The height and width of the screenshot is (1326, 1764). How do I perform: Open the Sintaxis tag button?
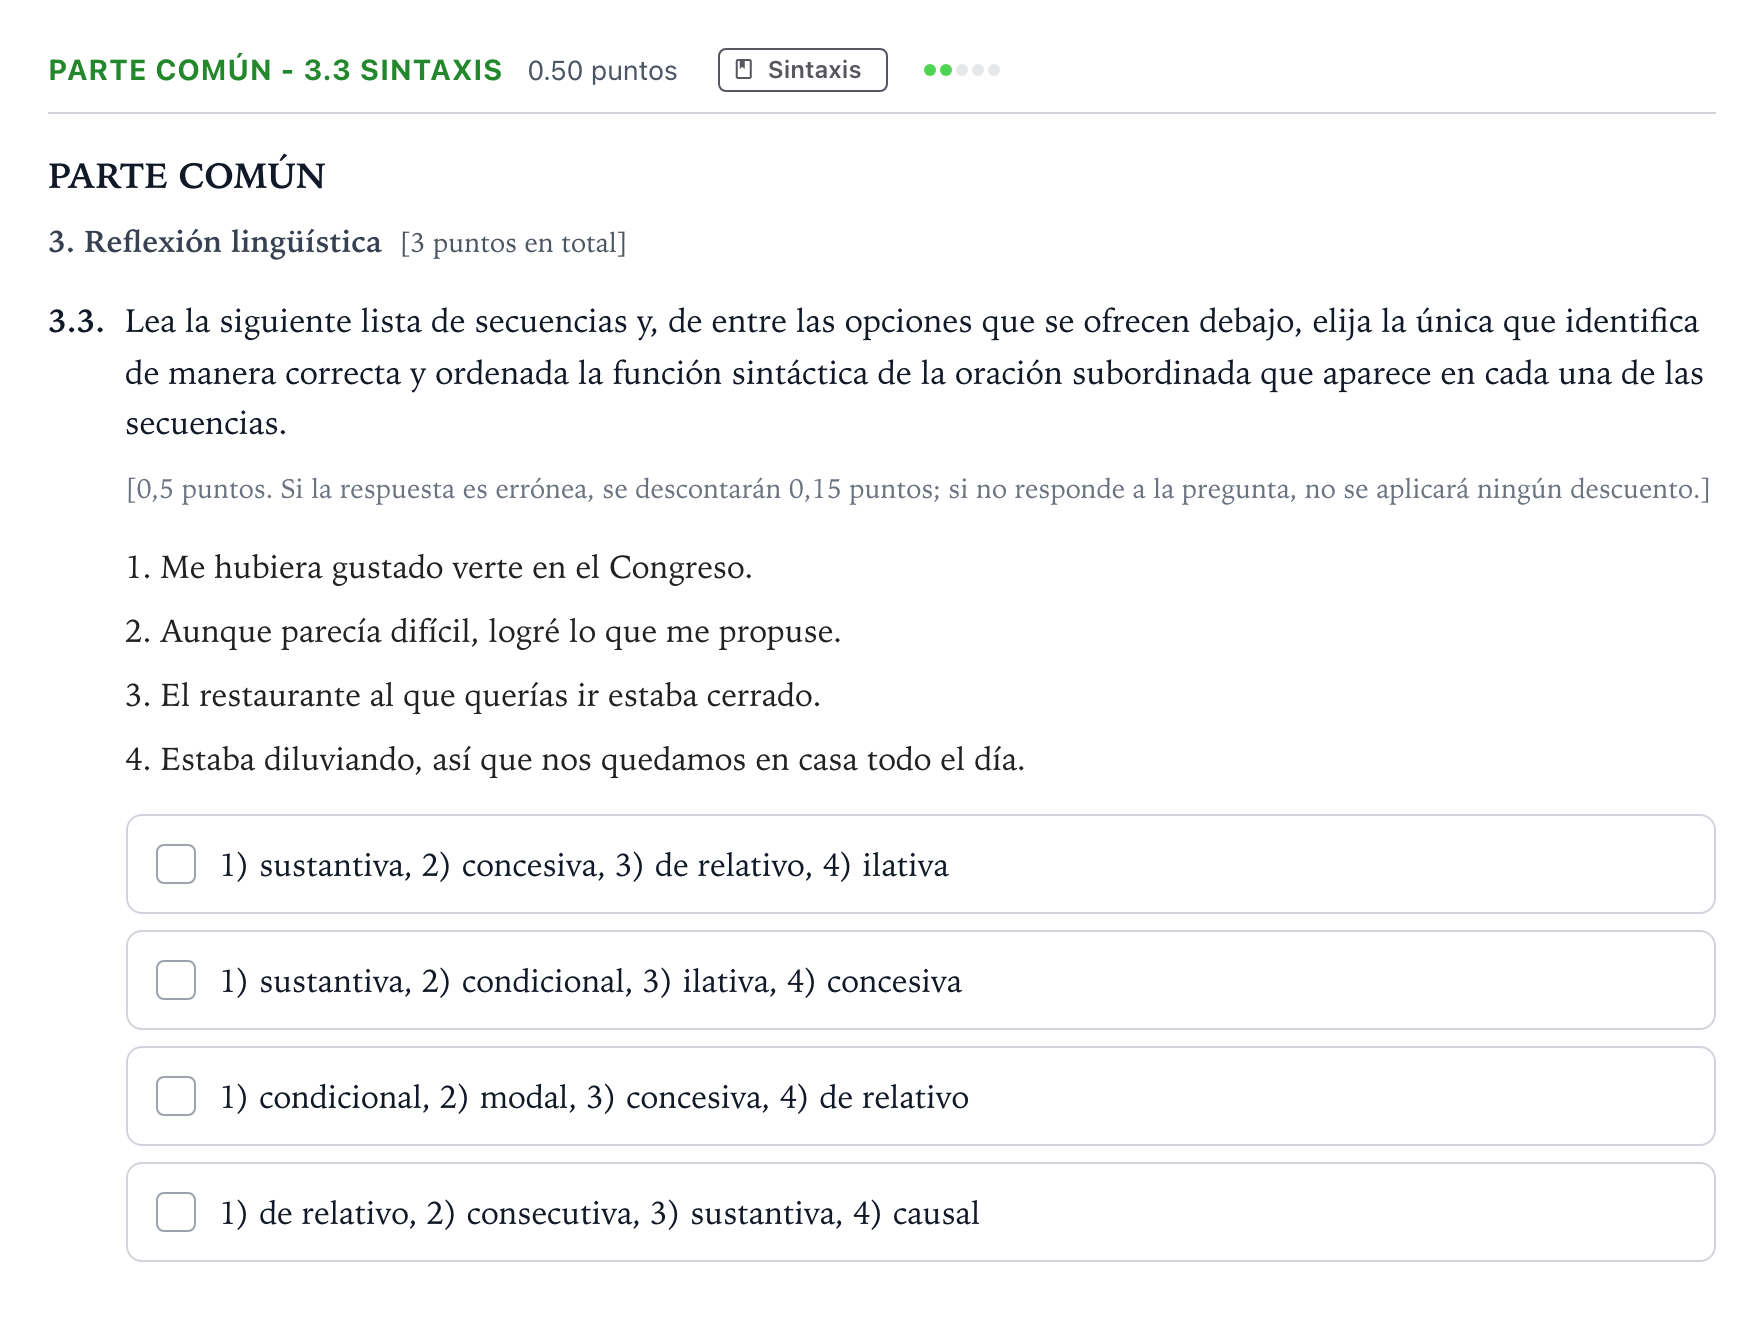(x=802, y=70)
